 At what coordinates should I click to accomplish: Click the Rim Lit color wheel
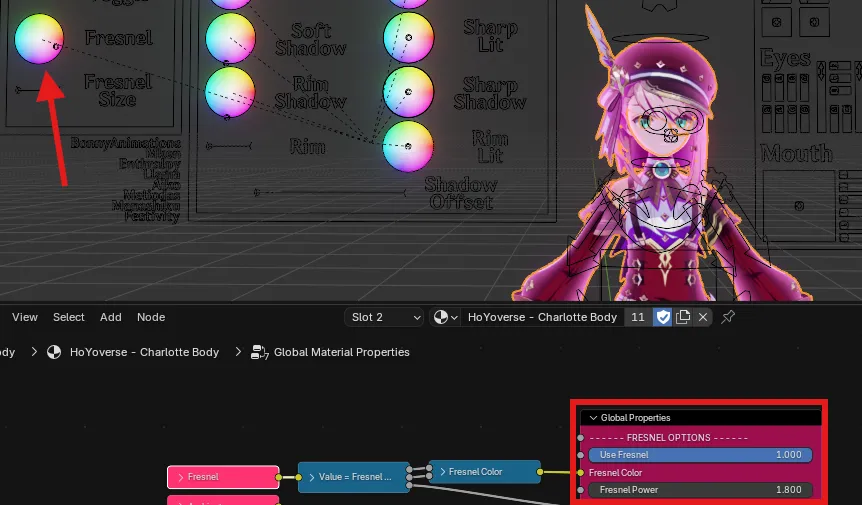(x=408, y=146)
